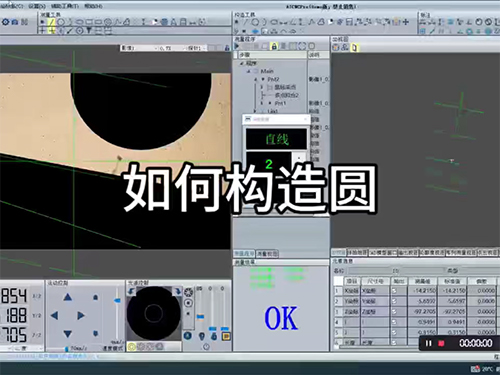Click the plus icon in construct toolbar
The width and height of the screenshot is (500, 375).
pyautogui.click(x=406, y=22)
